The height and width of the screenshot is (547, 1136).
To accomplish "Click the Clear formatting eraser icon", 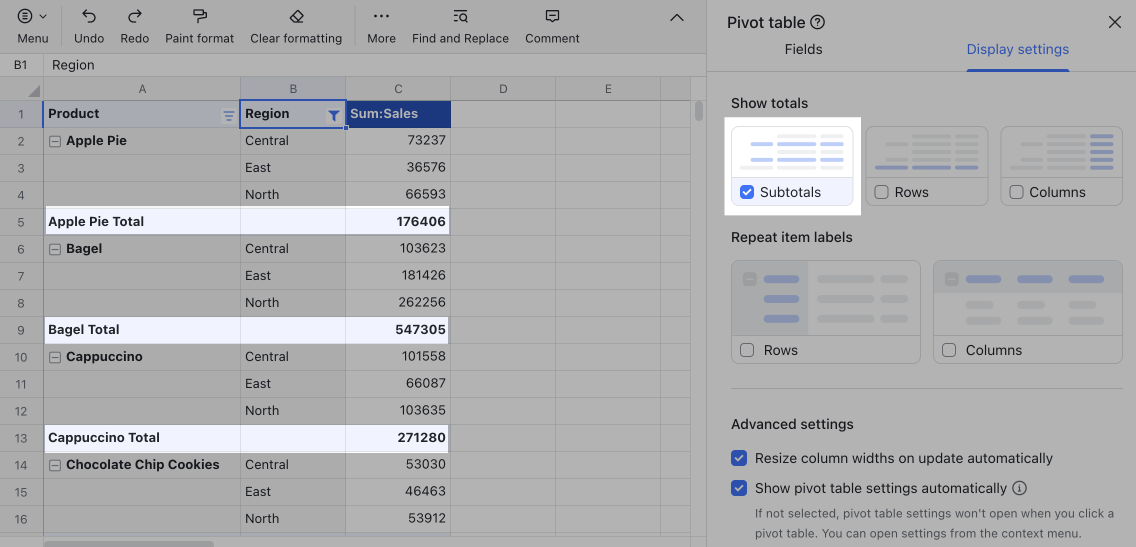I will (296, 17).
